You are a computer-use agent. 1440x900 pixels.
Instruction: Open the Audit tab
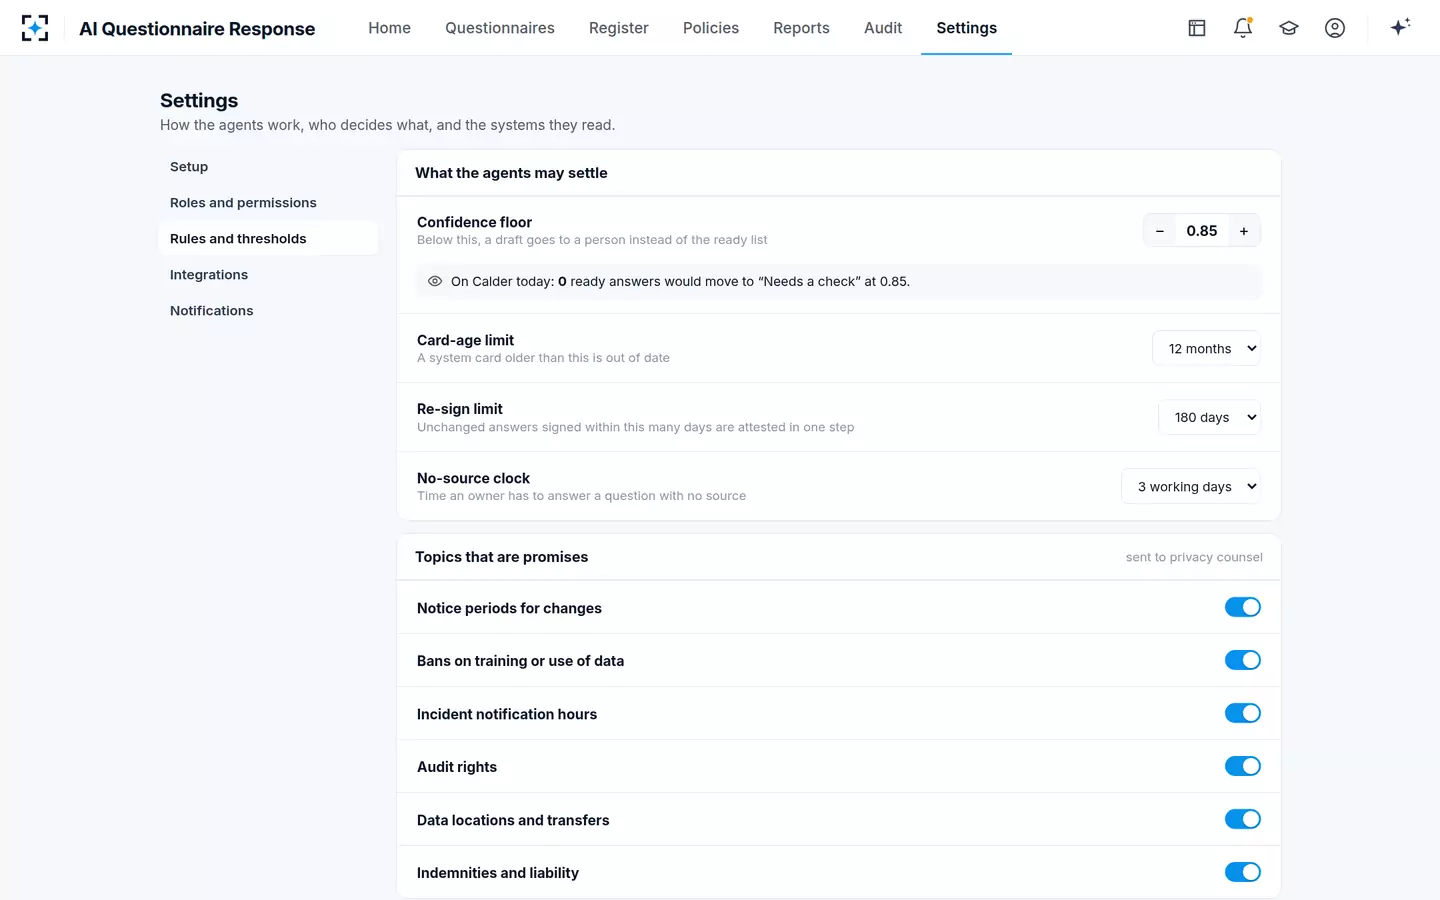click(883, 28)
